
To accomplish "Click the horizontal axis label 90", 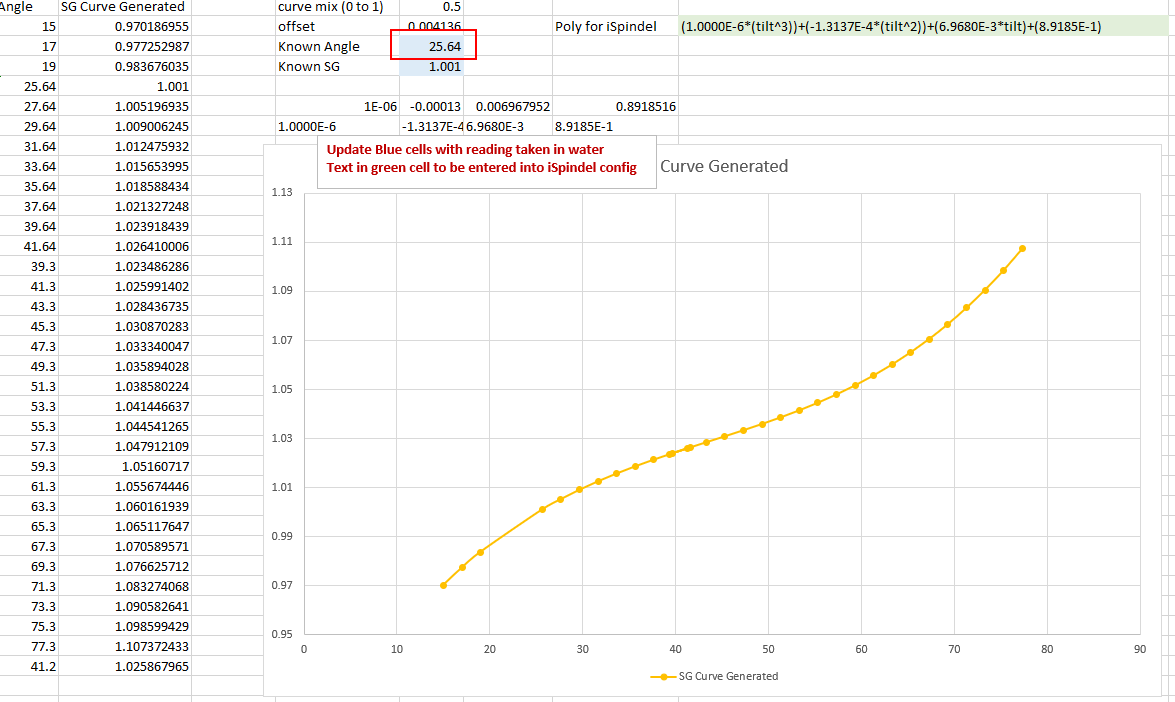I will (x=1139, y=648).
